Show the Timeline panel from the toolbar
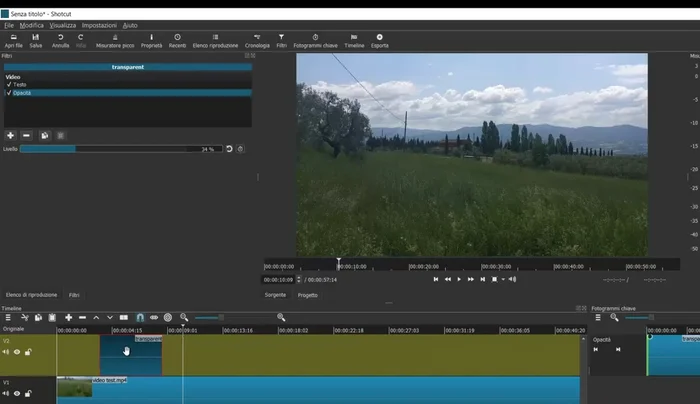This screenshot has height=404, width=700. click(x=354, y=41)
